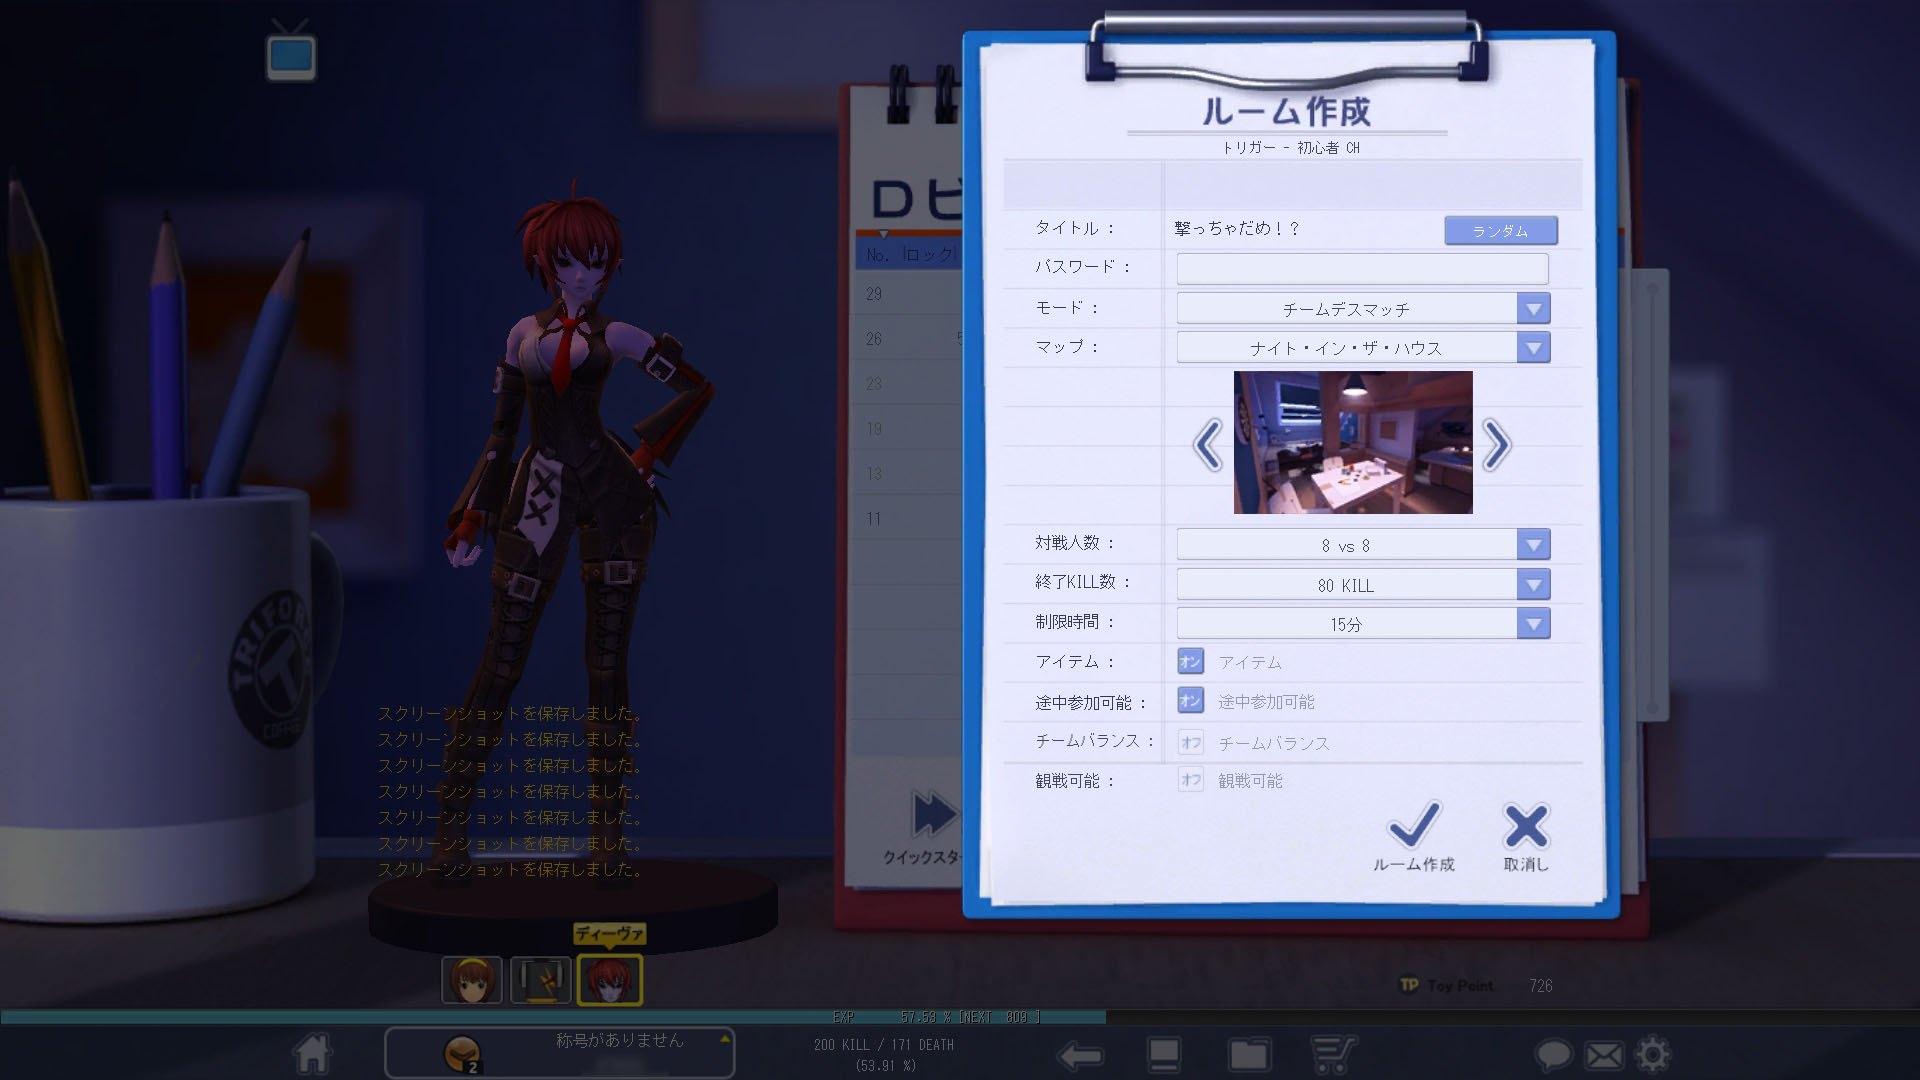Click the home icon in bottom bar
1920x1080 pixels.
point(312,1053)
